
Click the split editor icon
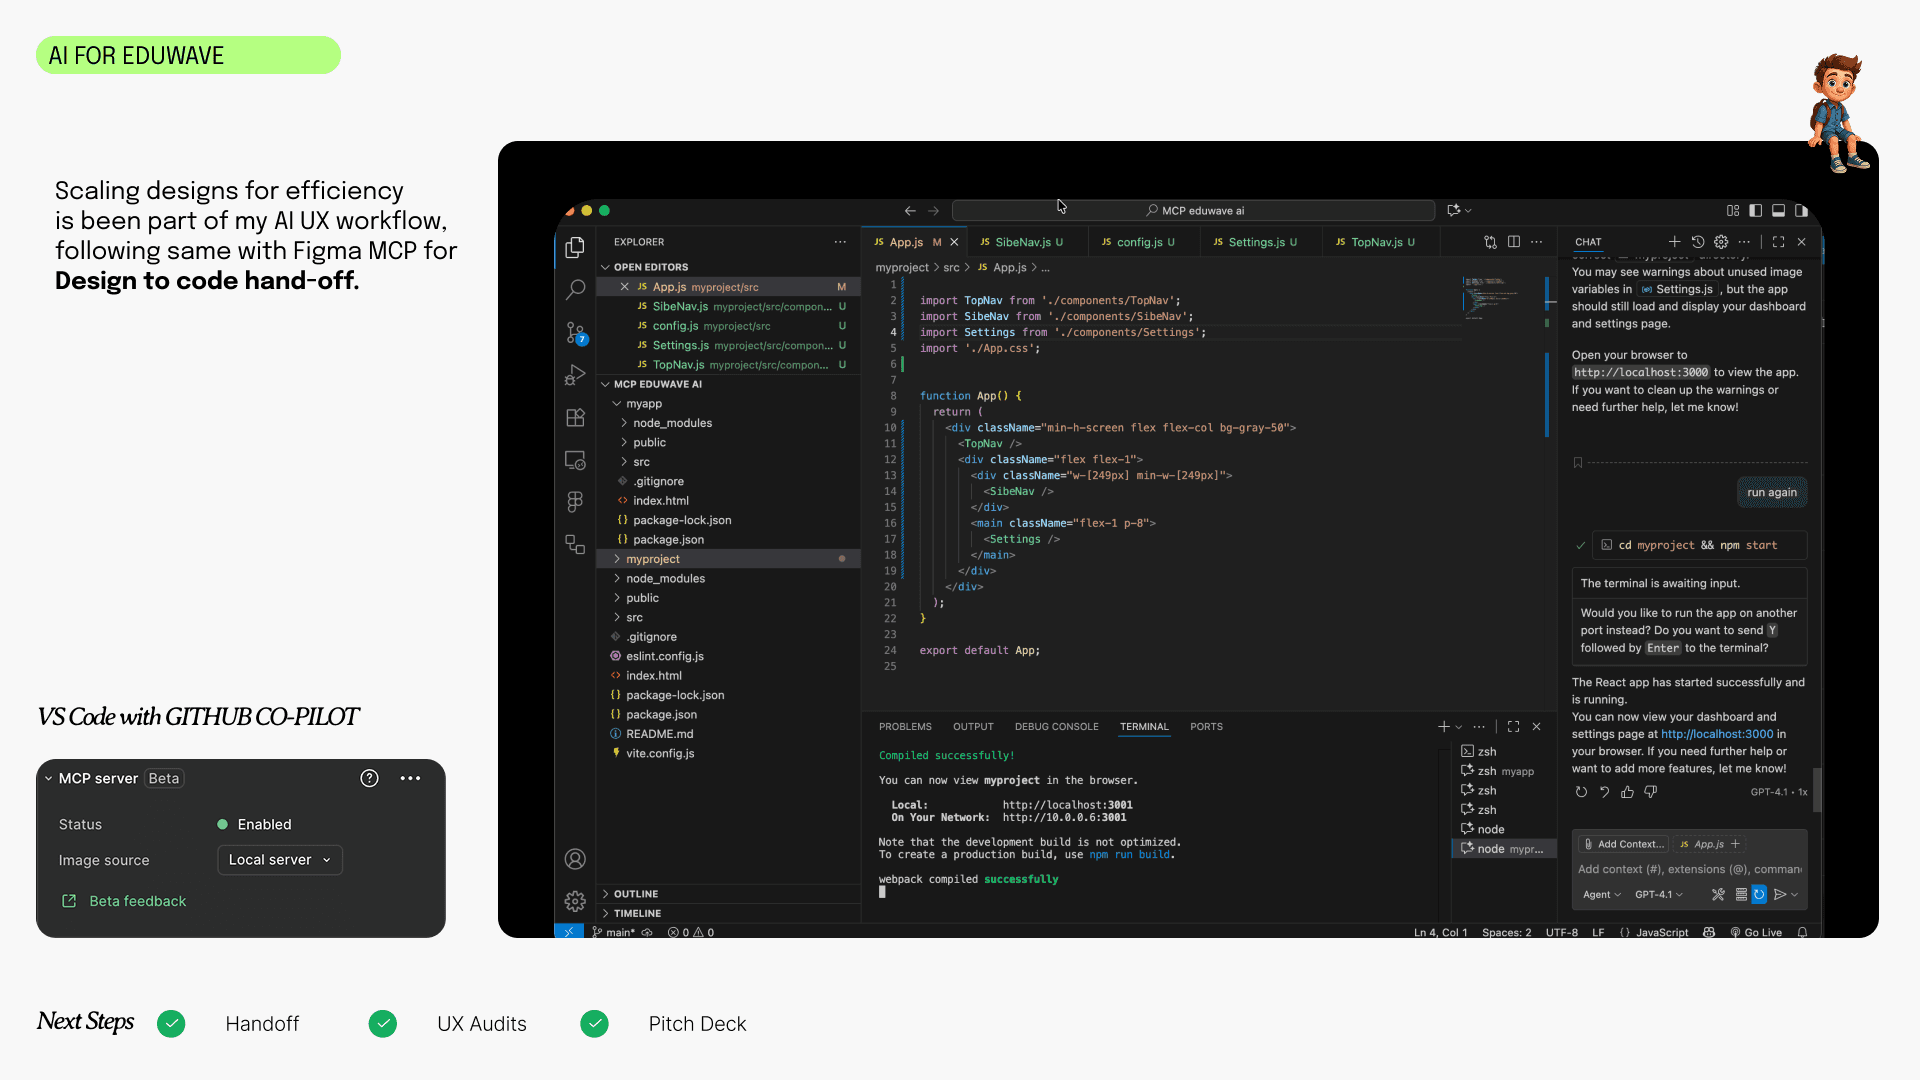click(1514, 242)
